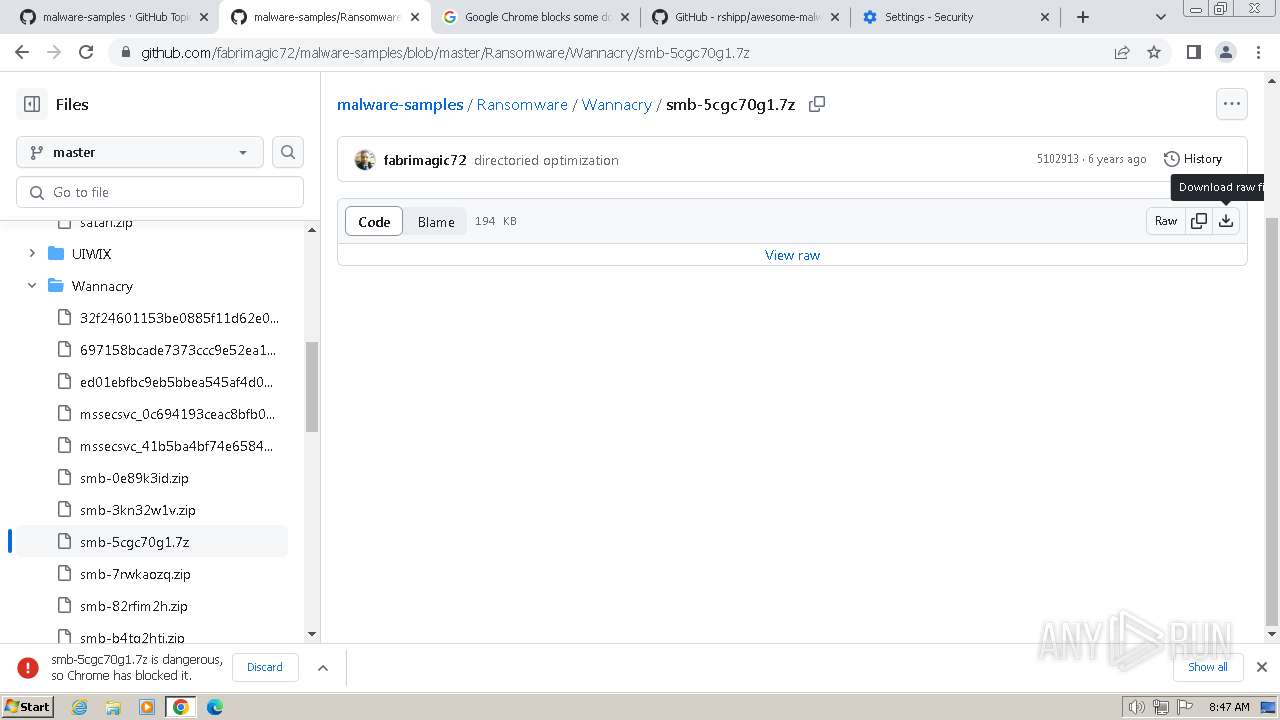Open the tab search dropdown
The image size is (1280, 720).
(1161, 17)
